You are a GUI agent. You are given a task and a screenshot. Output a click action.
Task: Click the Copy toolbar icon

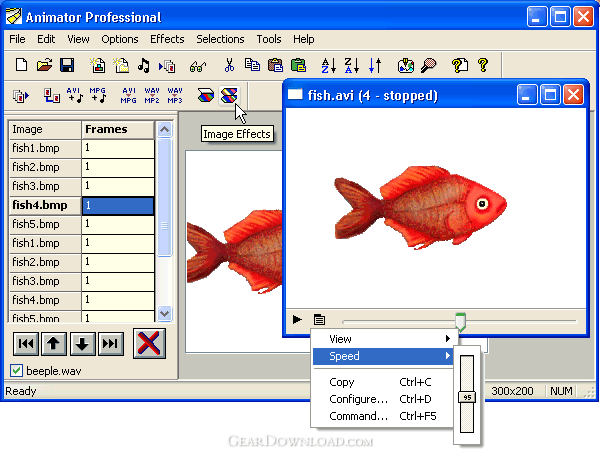tap(252, 65)
